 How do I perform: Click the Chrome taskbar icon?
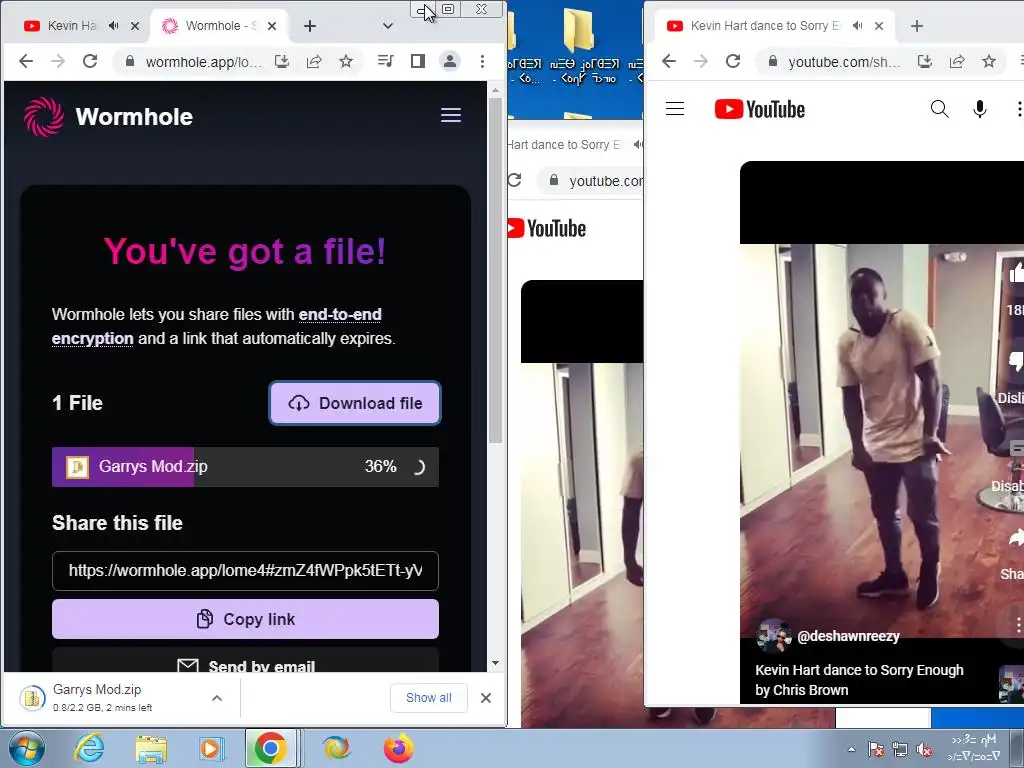[x=270, y=748]
